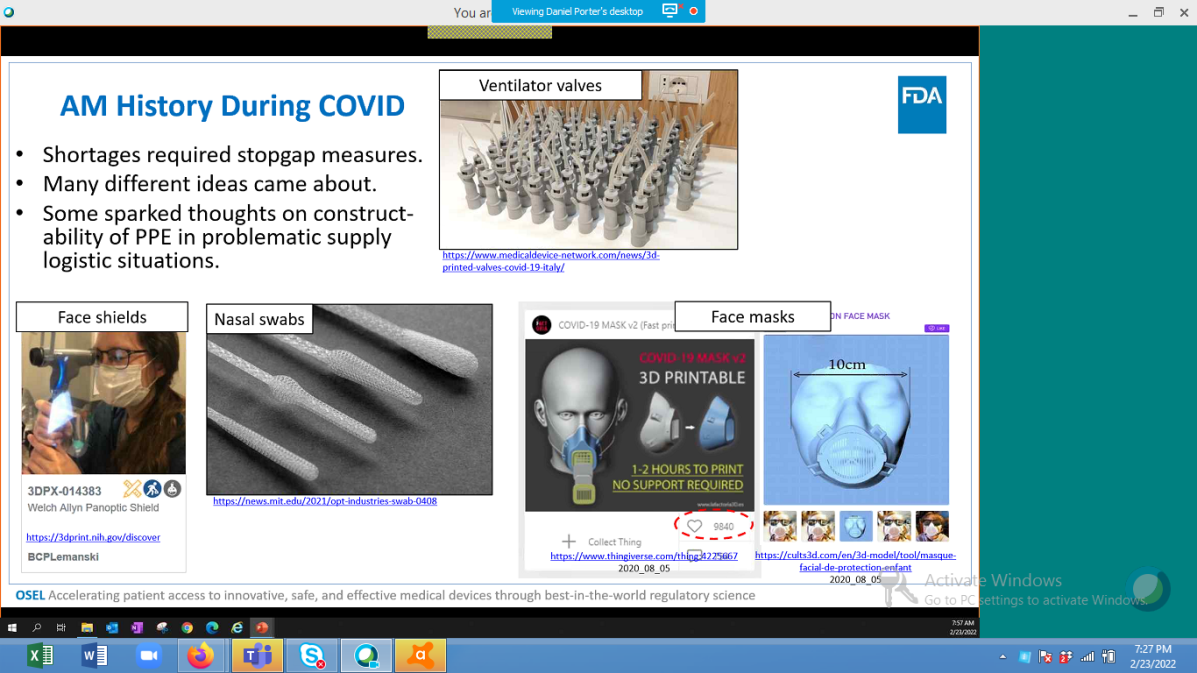Click the Webex logo in the title bar
Viewport: 1197px width, 673px height.
[9, 12]
